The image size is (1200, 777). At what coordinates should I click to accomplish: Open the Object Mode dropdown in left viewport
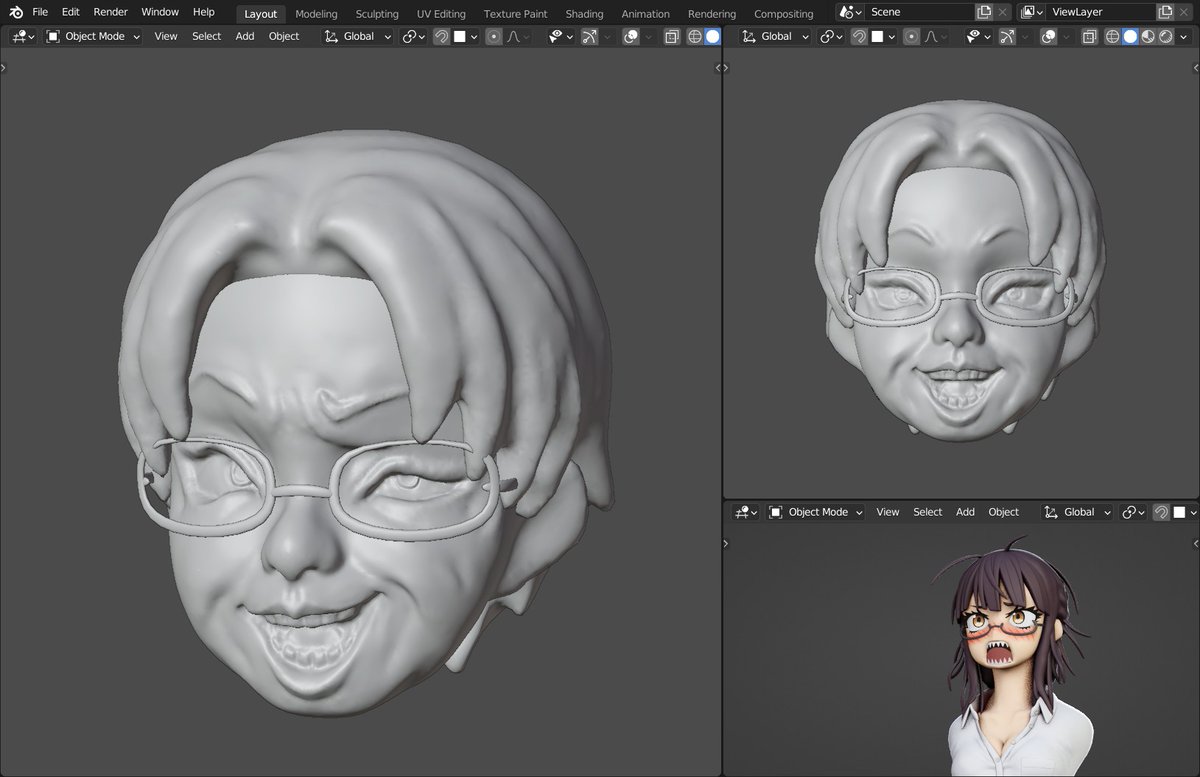94,36
